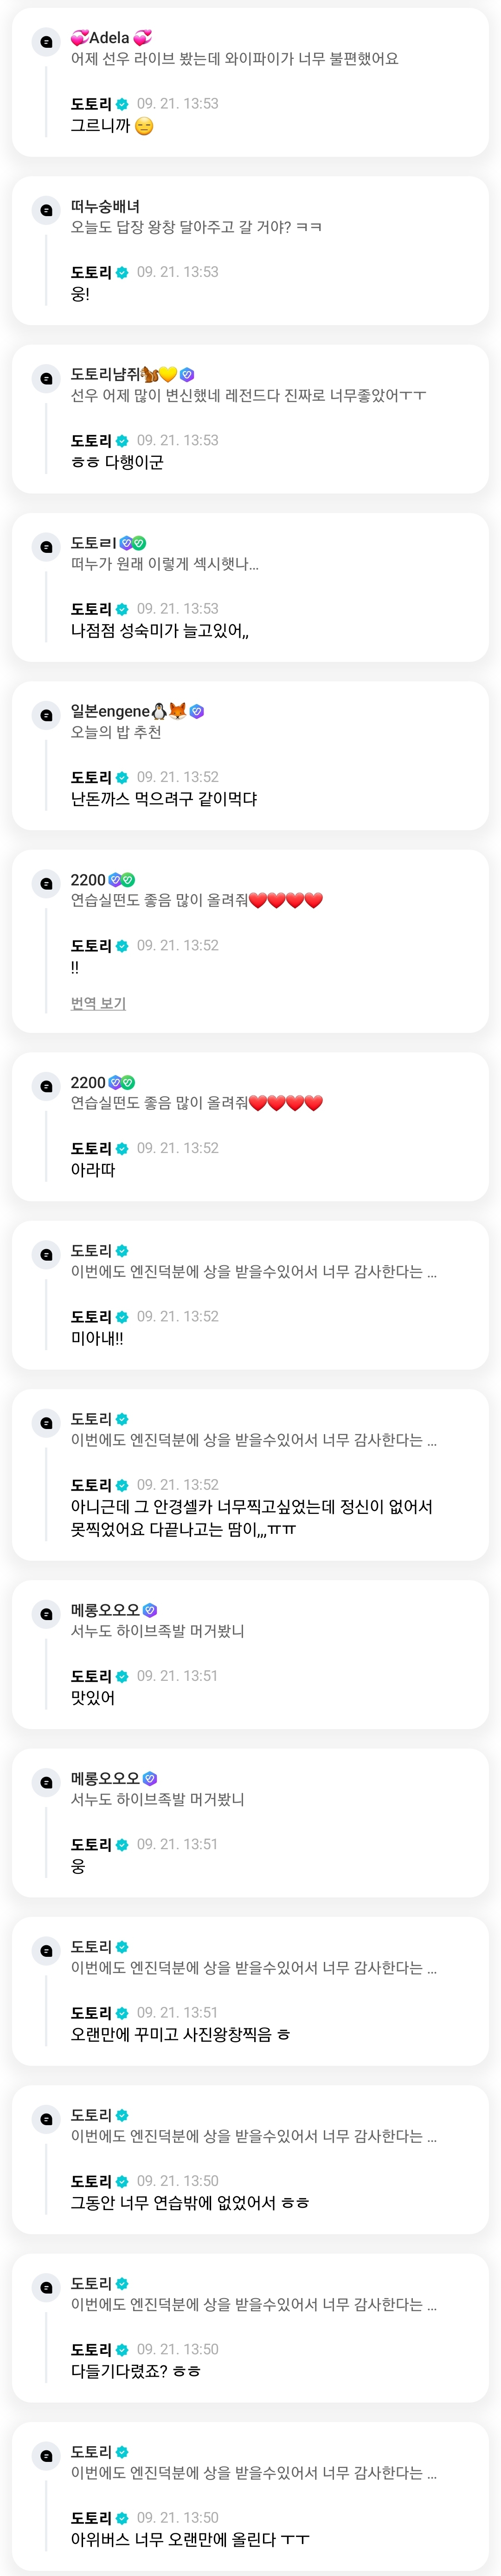This screenshot has width=501, height=2576.
Task: Expand truncated comment above "아위버스 너무 오랜만에" reply
Action: coord(253,2473)
